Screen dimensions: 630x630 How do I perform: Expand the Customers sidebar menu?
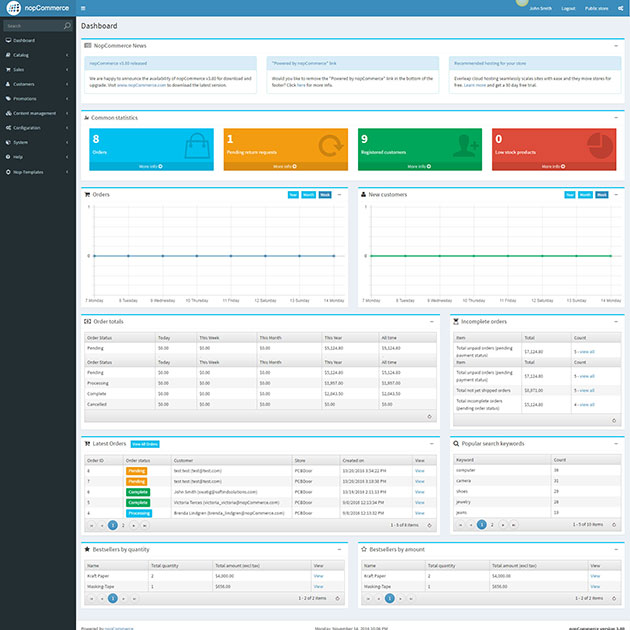(x=38, y=84)
